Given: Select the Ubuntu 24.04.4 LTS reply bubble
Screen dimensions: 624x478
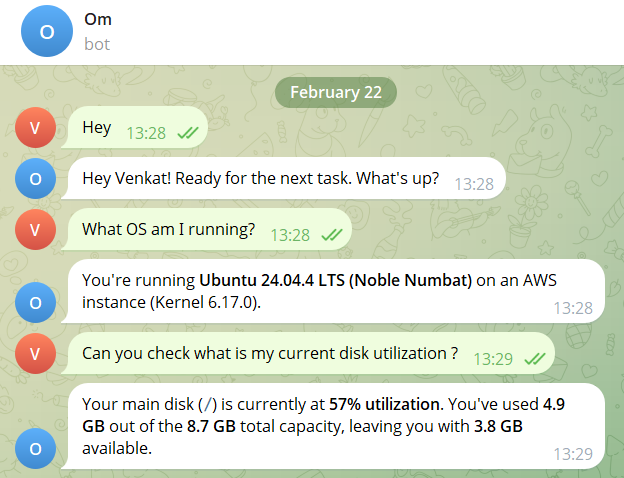Looking at the screenshot, I should click(330, 290).
